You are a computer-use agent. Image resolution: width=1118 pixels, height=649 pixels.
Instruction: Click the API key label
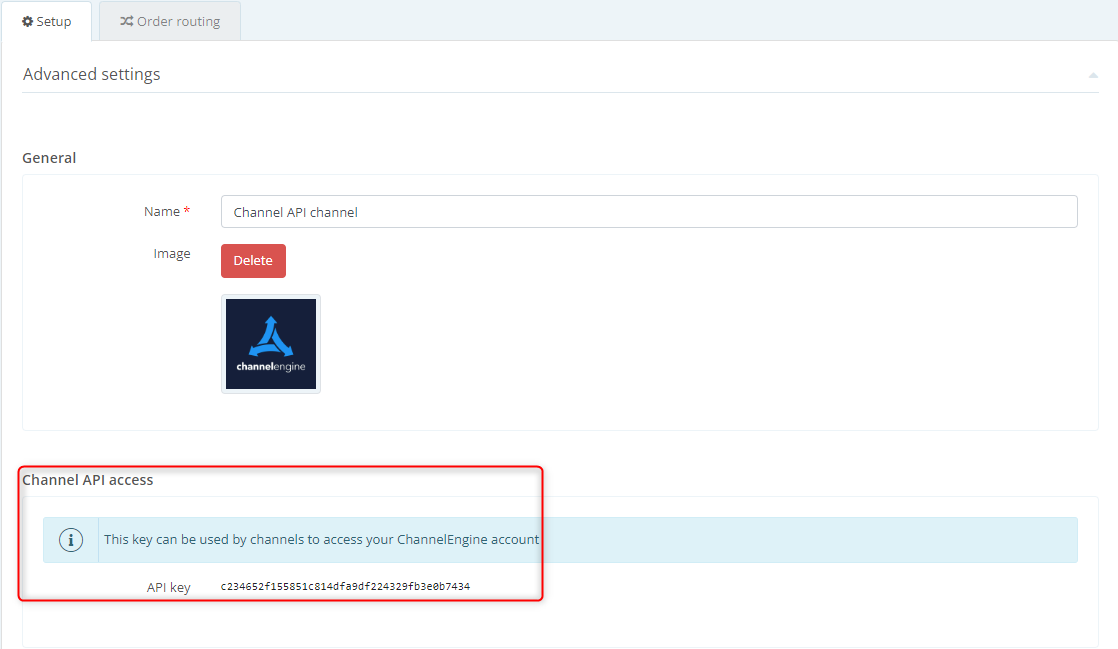click(168, 587)
